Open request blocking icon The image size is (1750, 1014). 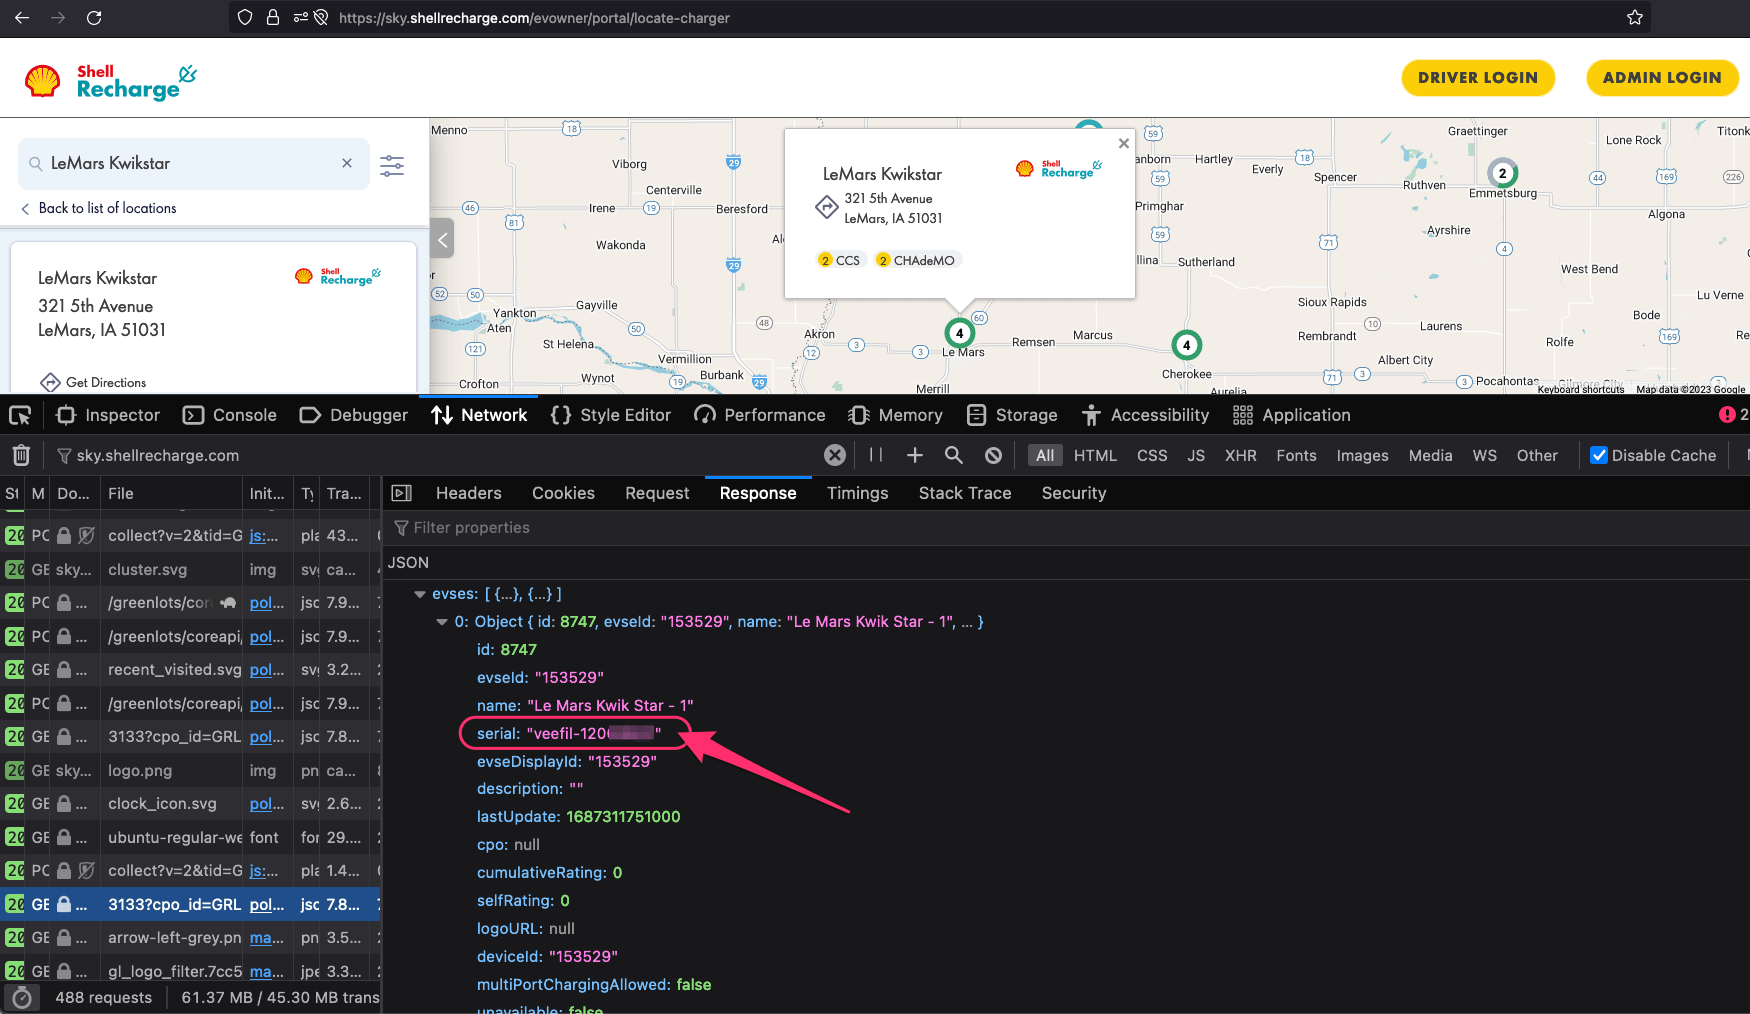993,455
